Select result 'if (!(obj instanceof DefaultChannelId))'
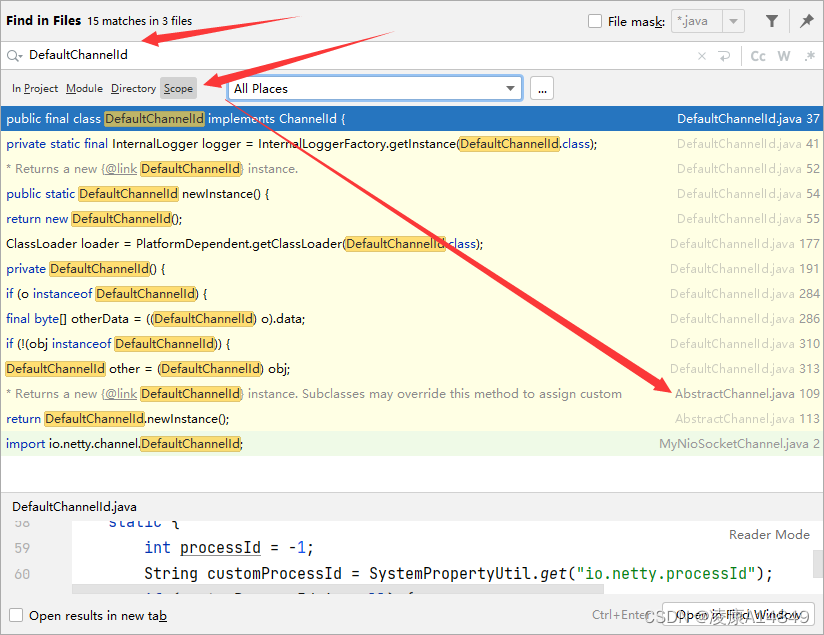The height and width of the screenshot is (635, 824). click(412, 344)
